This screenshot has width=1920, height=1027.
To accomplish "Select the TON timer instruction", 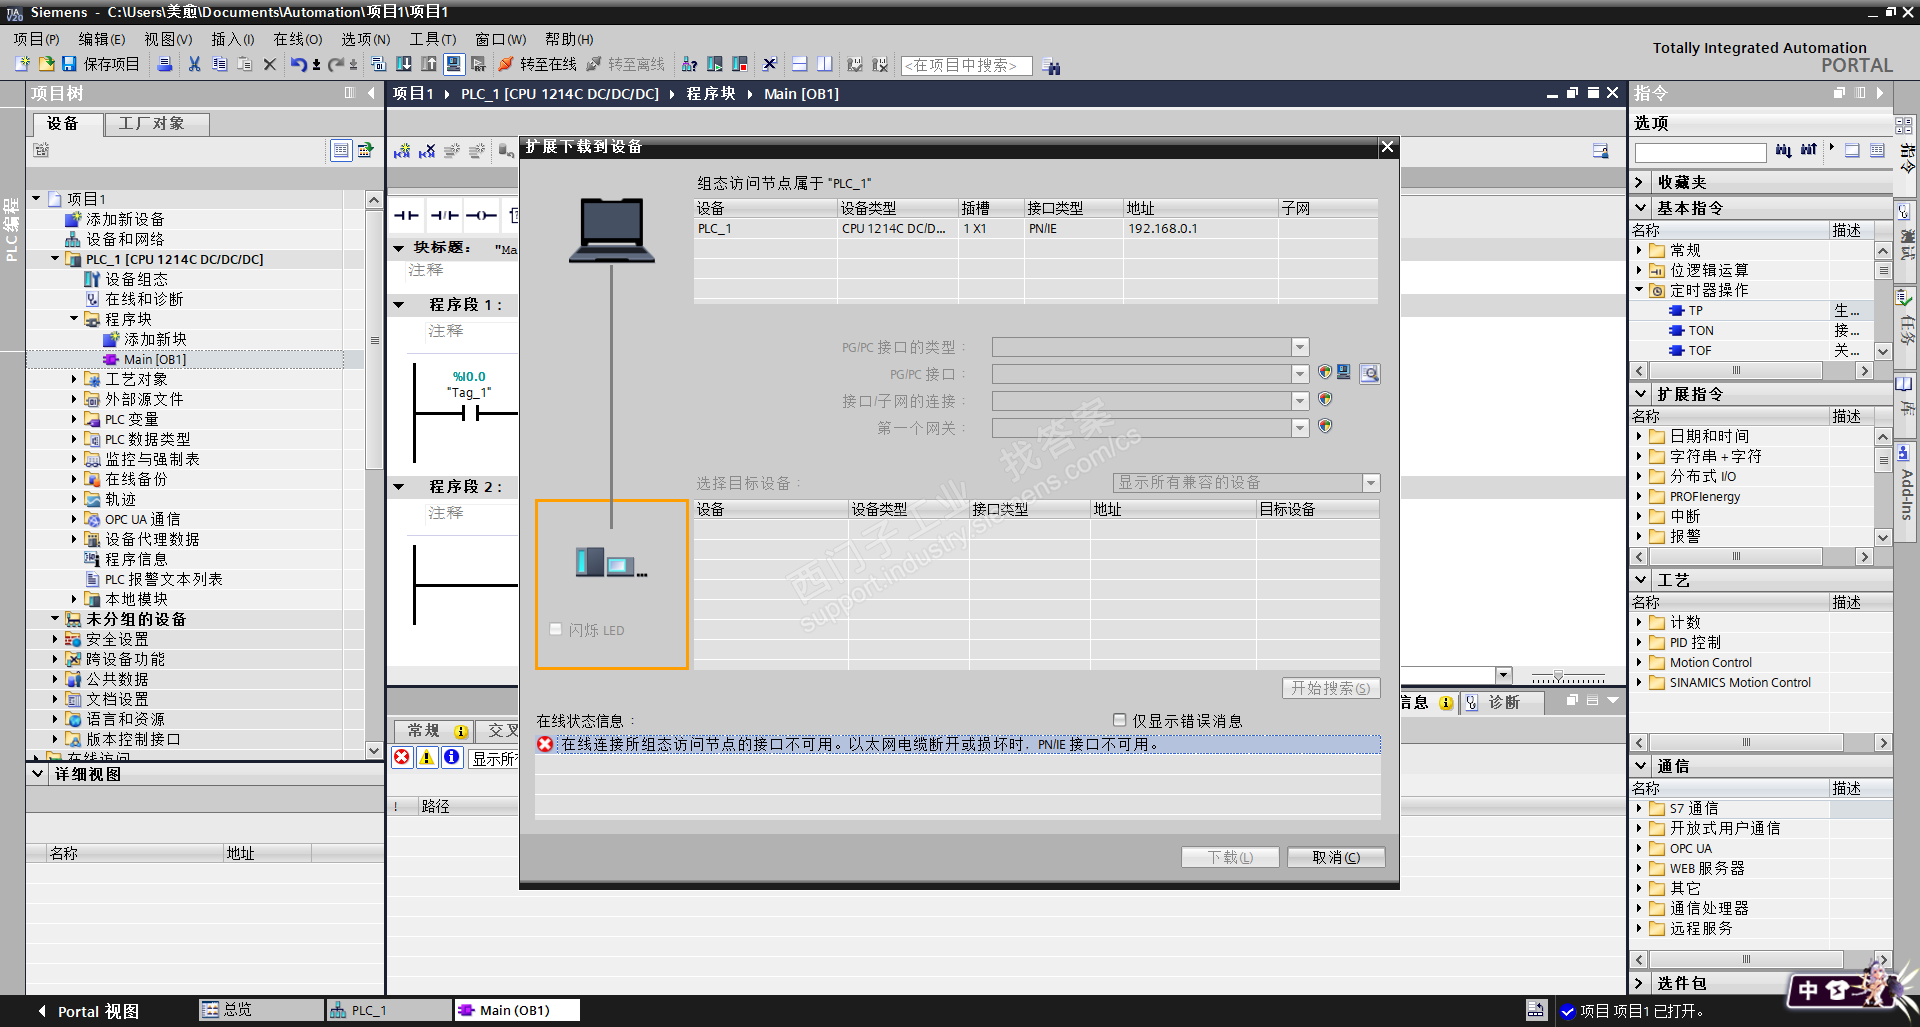I will tap(1700, 330).
